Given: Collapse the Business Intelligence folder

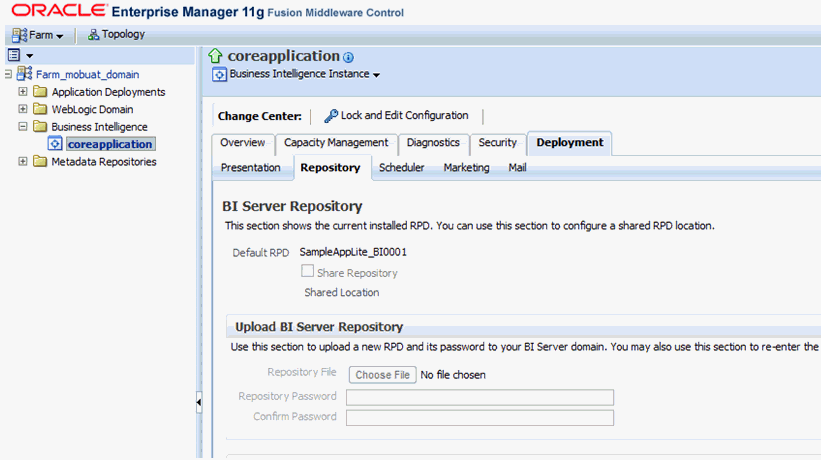Looking at the screenshot, I should pyautogui.click(x=23, y=126).
